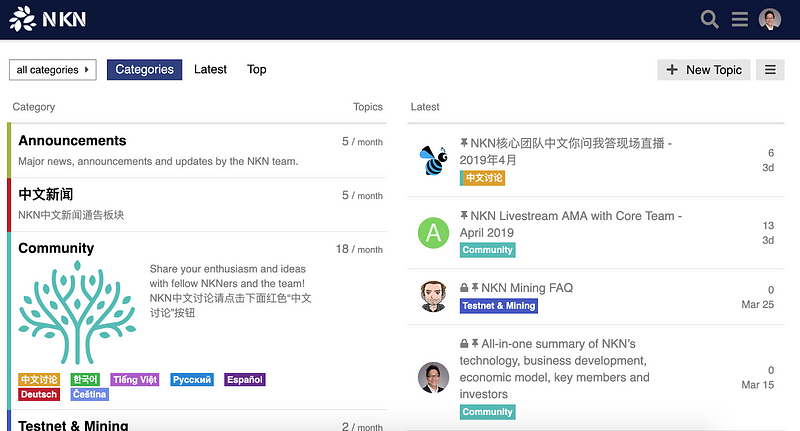Open the Español subcategory tag

pos(245,379)
